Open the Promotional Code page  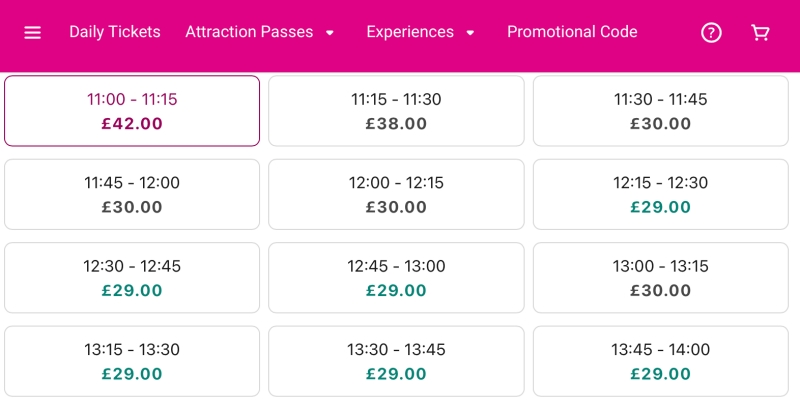coord(572,32)
